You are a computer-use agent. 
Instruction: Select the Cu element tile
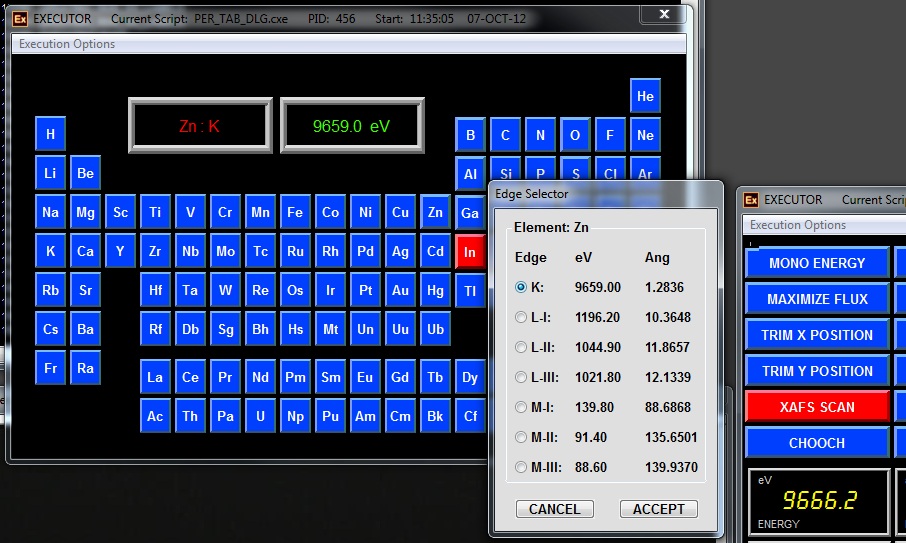(x=400, y=213)
